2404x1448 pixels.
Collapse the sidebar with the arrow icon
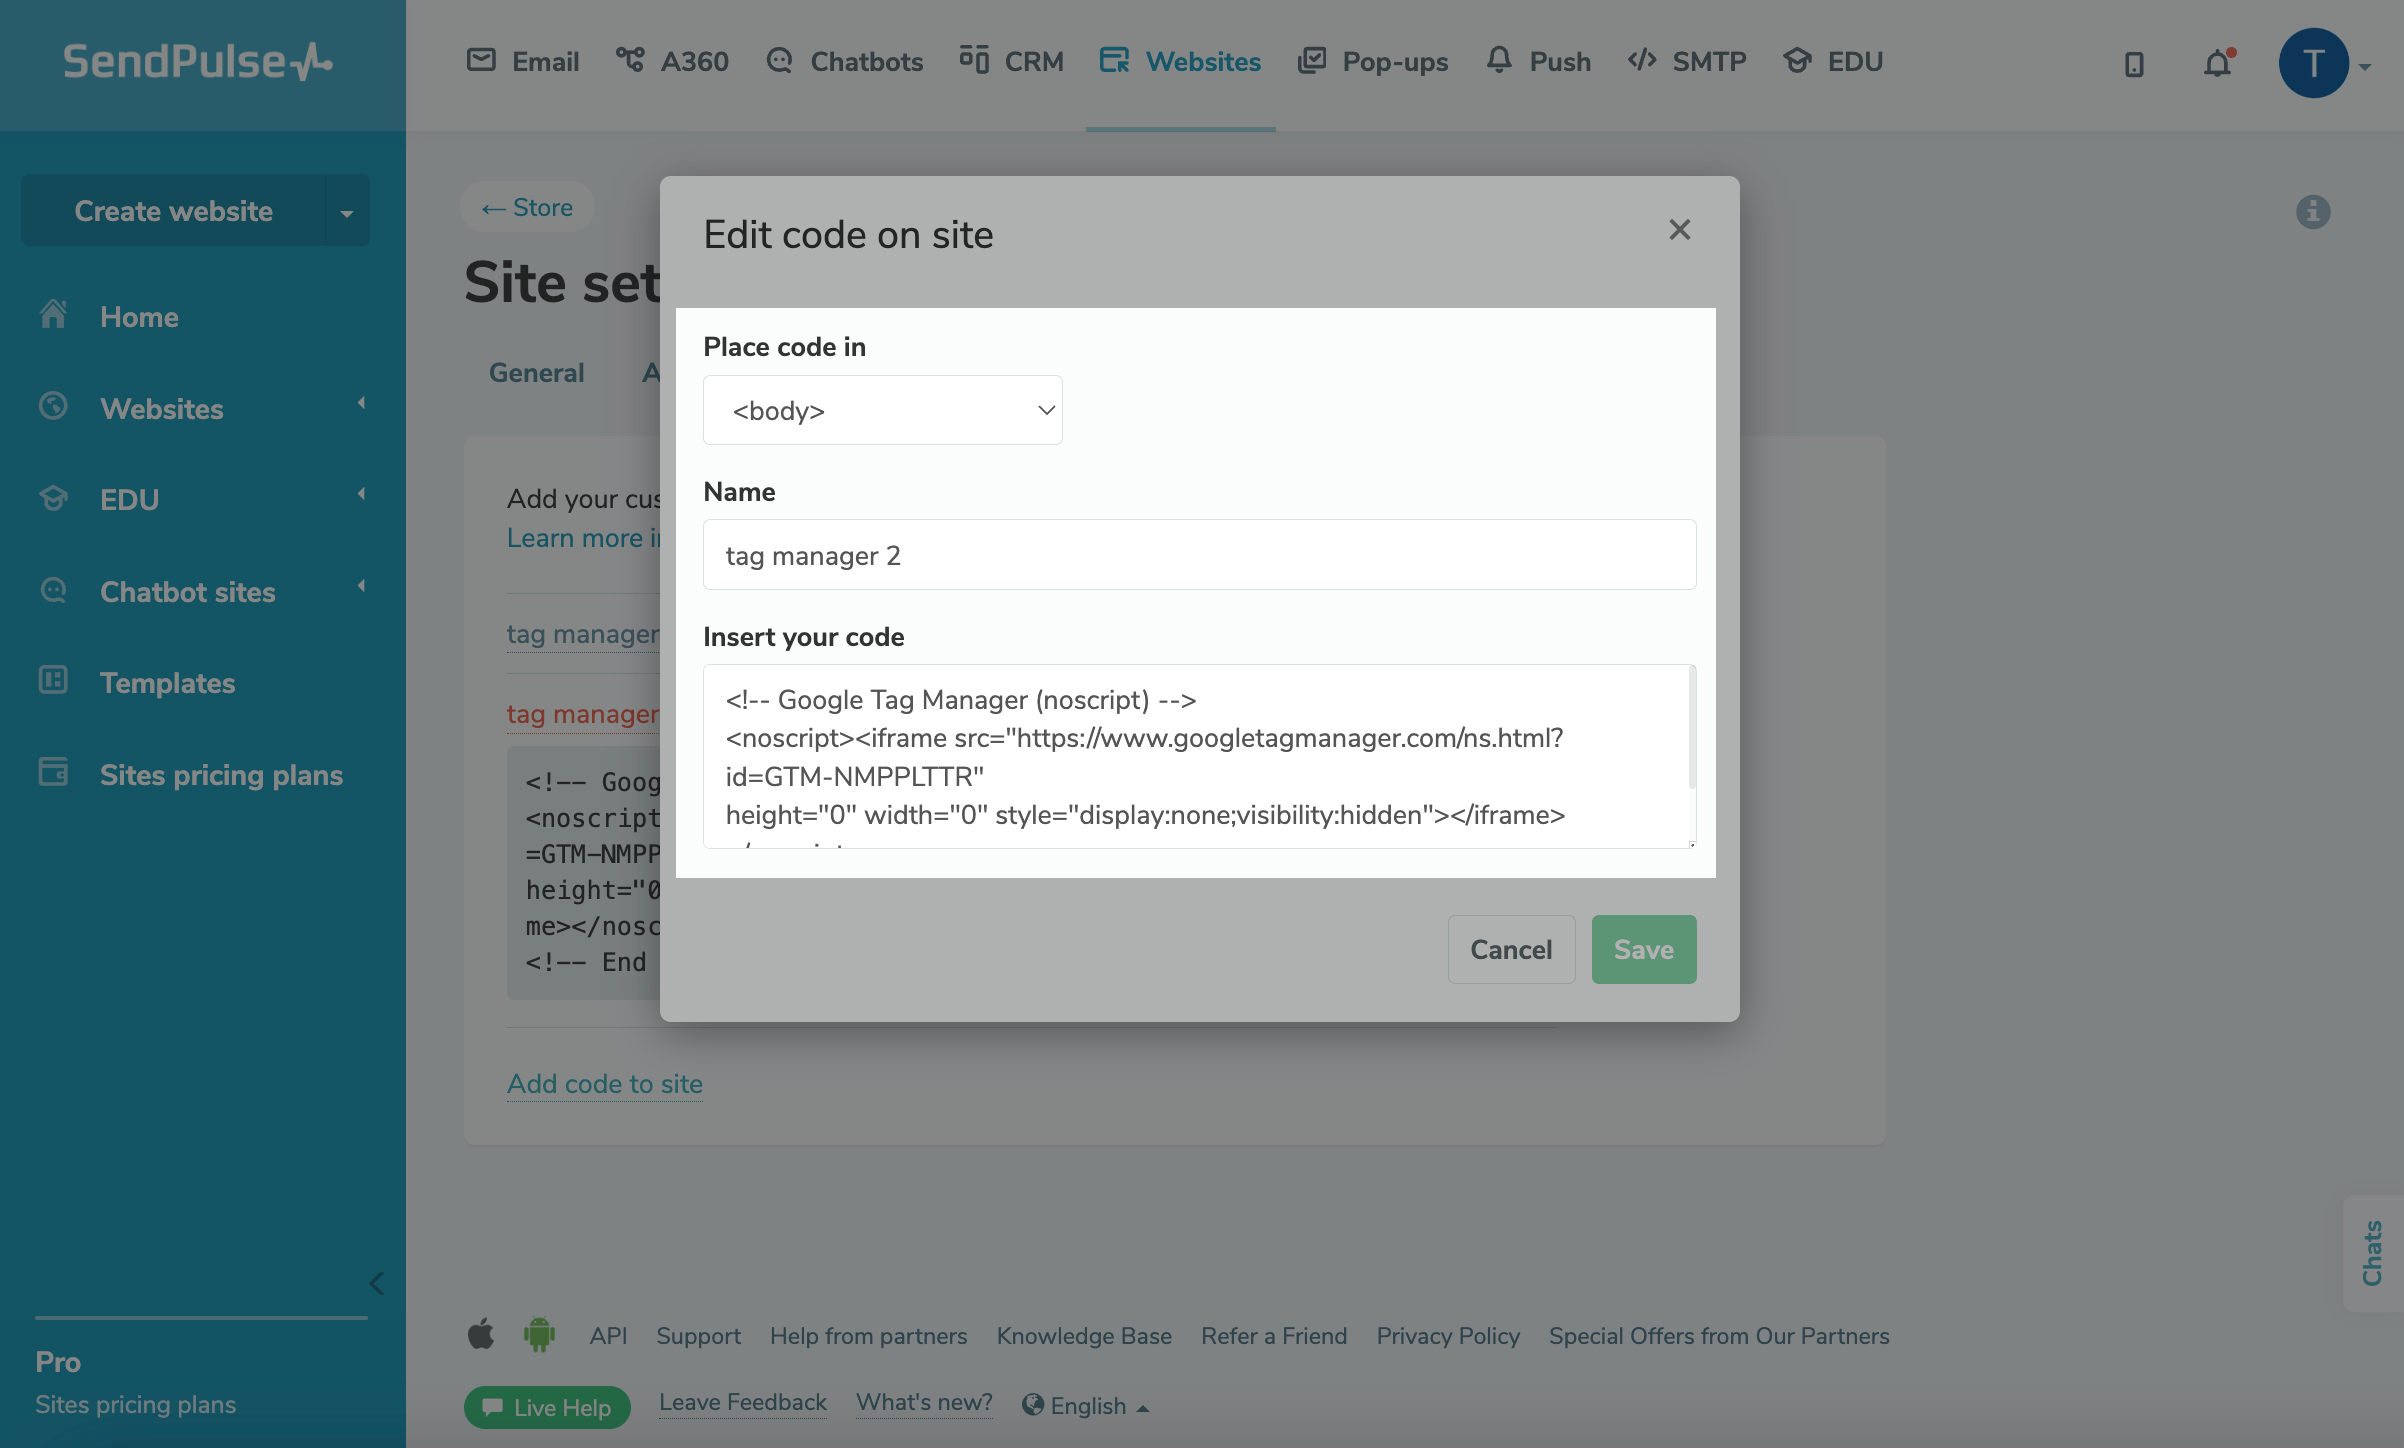tap(377, 1284)
